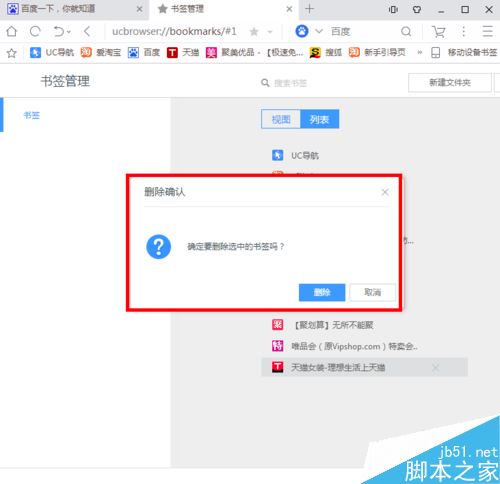
Task: Open the shopping cart icon
Action: coord(439,32)
